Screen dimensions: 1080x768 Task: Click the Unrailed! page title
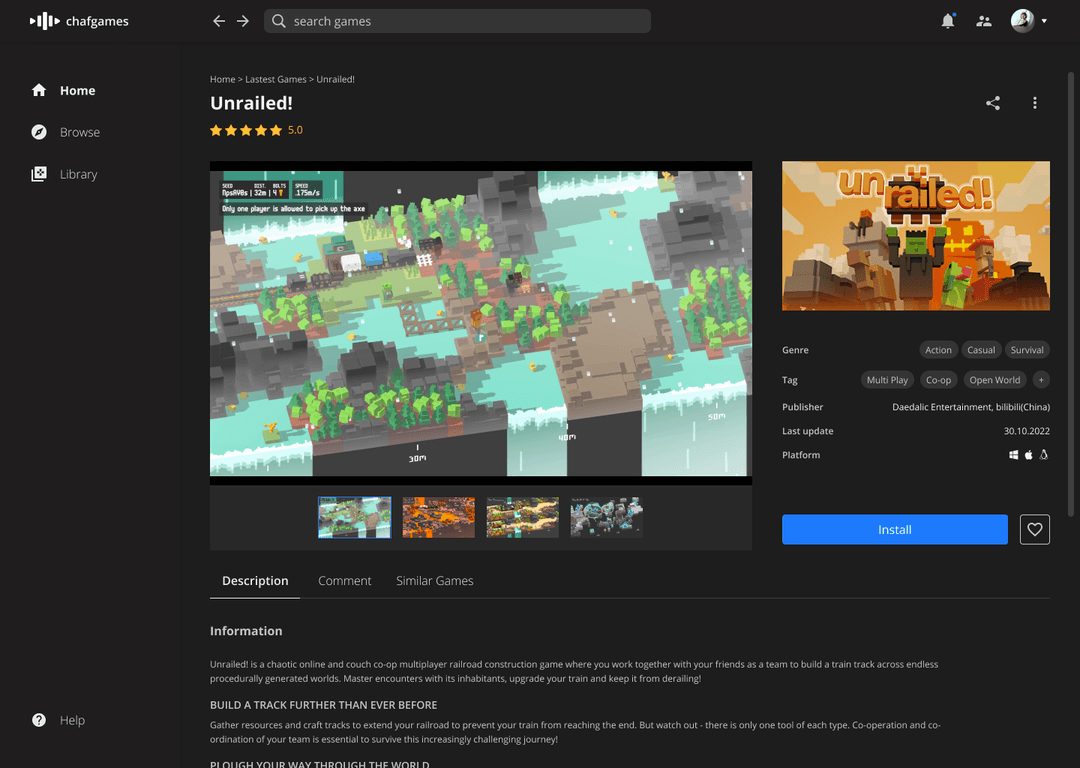coord(251,103)
